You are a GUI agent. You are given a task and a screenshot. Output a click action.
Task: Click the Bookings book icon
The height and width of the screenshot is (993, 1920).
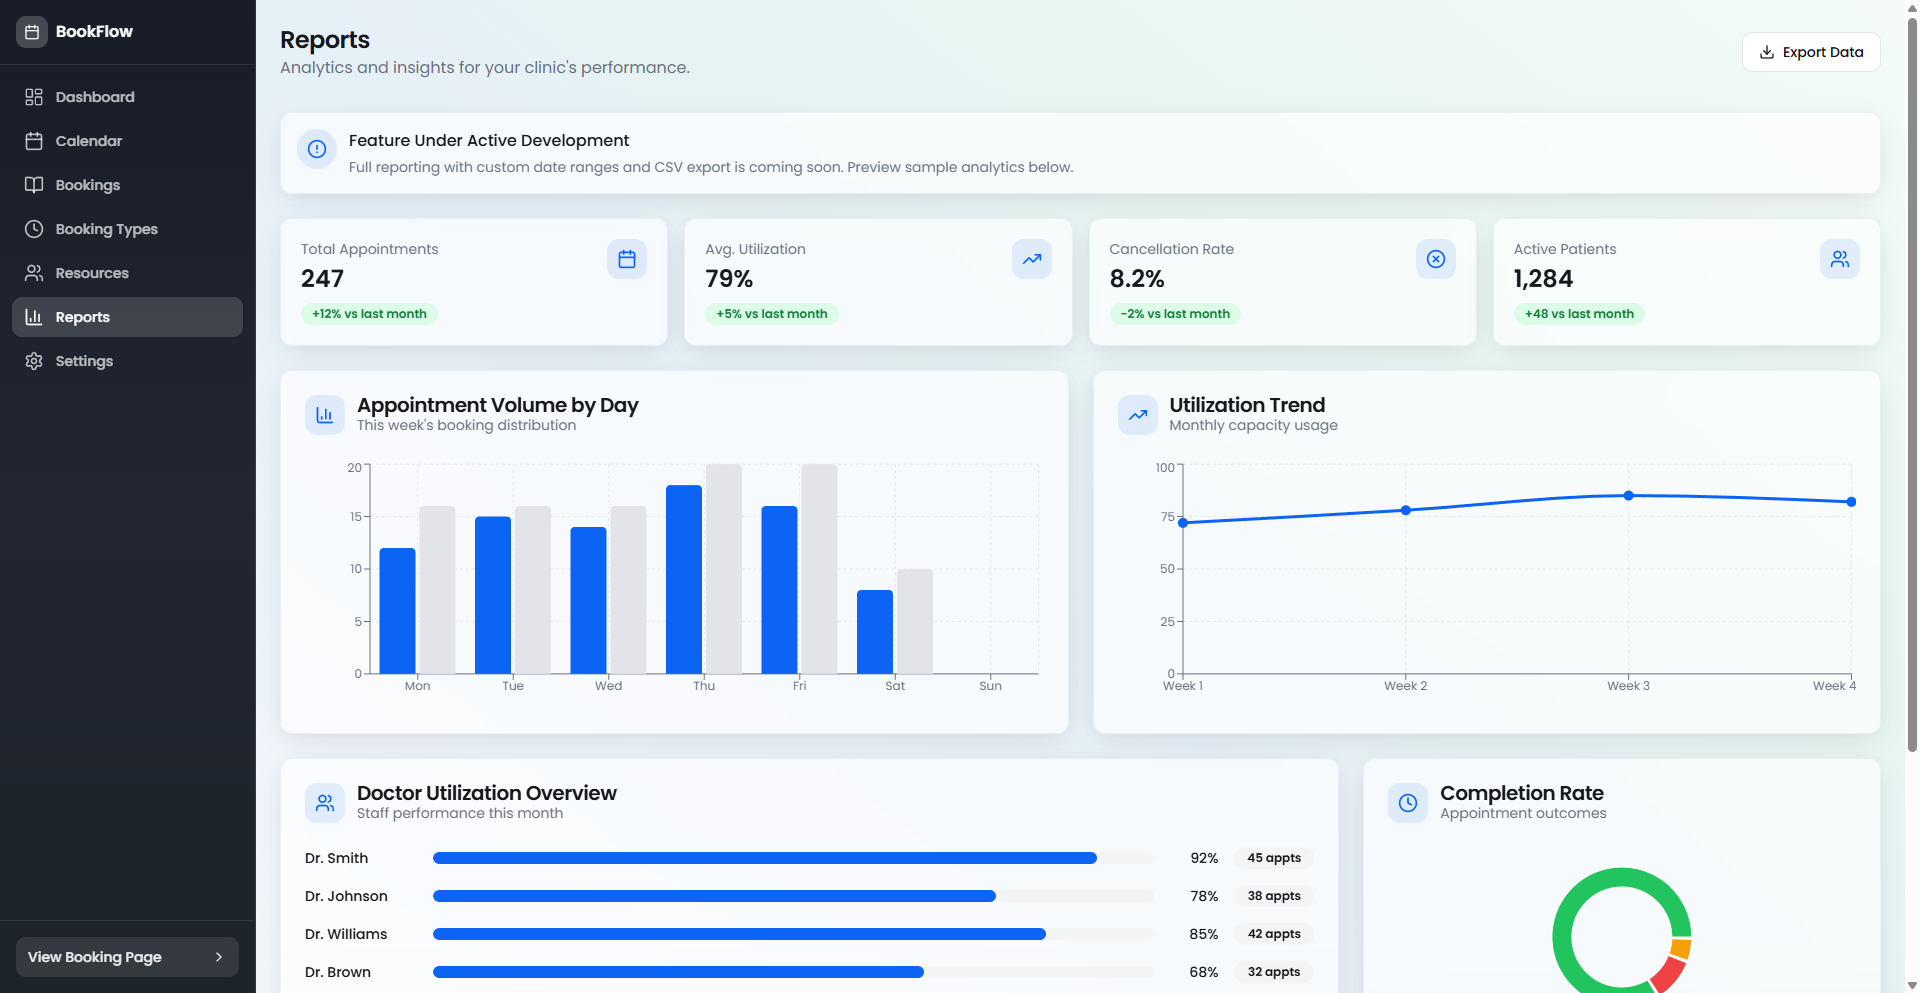[34, 184]
